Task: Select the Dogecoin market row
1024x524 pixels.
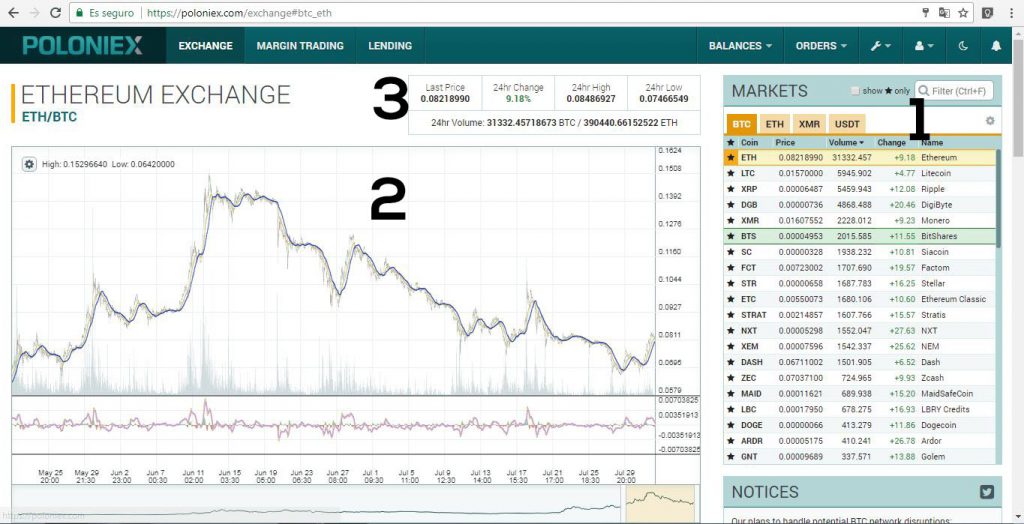Action: click(x=861, y=425)
